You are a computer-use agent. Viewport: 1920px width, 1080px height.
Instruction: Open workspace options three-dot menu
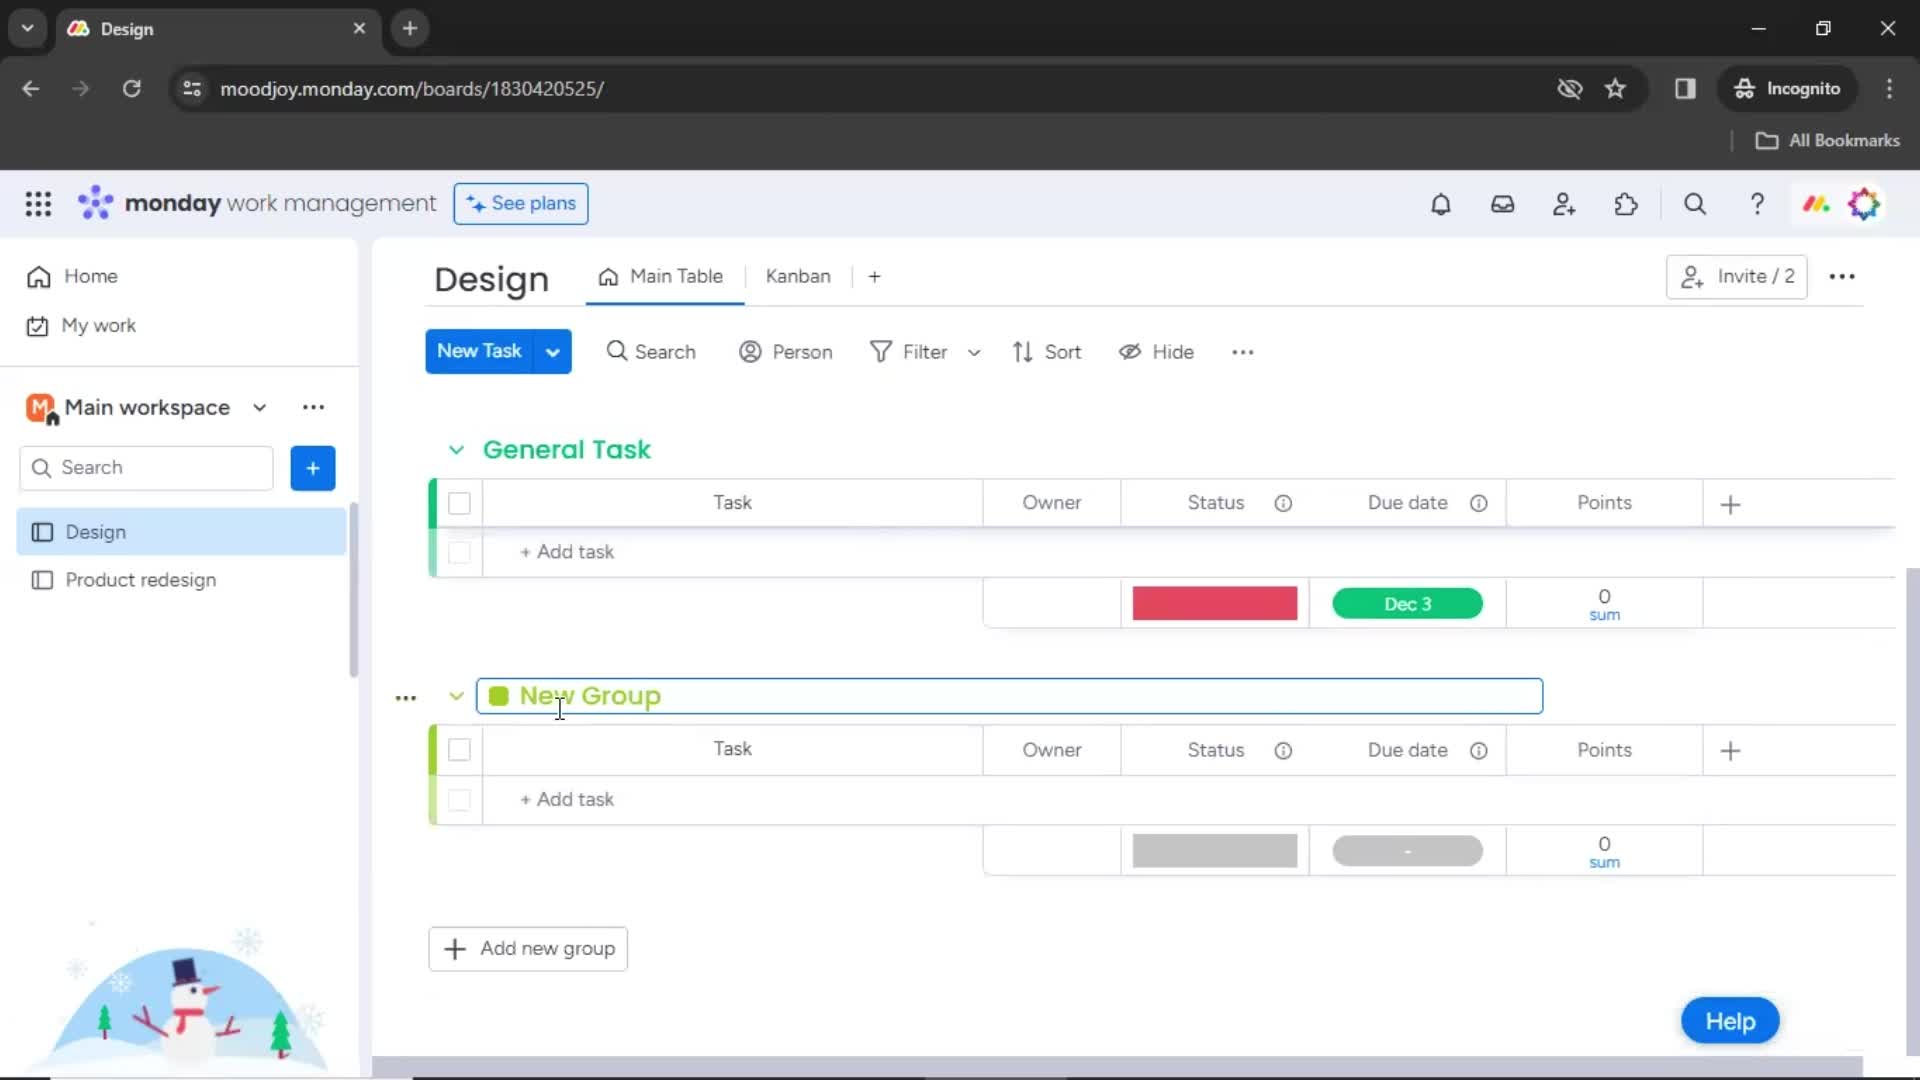click(x=313, y=407)
